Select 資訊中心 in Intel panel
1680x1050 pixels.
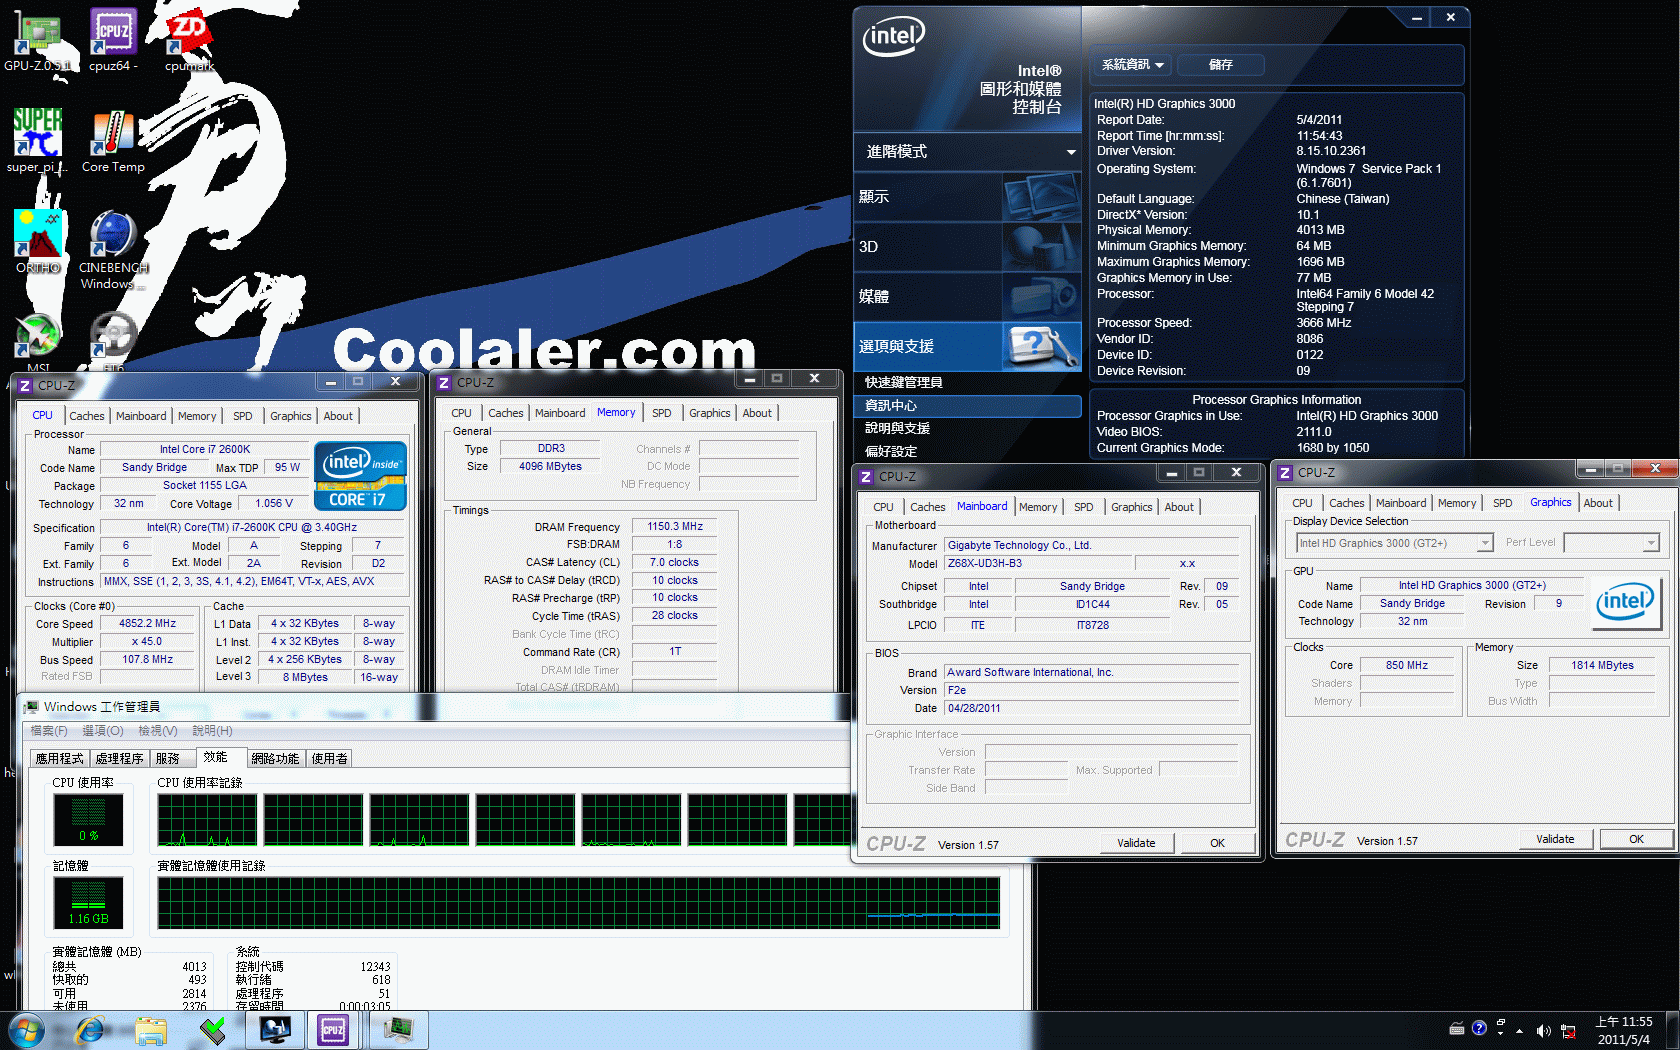tap(967, 406)
